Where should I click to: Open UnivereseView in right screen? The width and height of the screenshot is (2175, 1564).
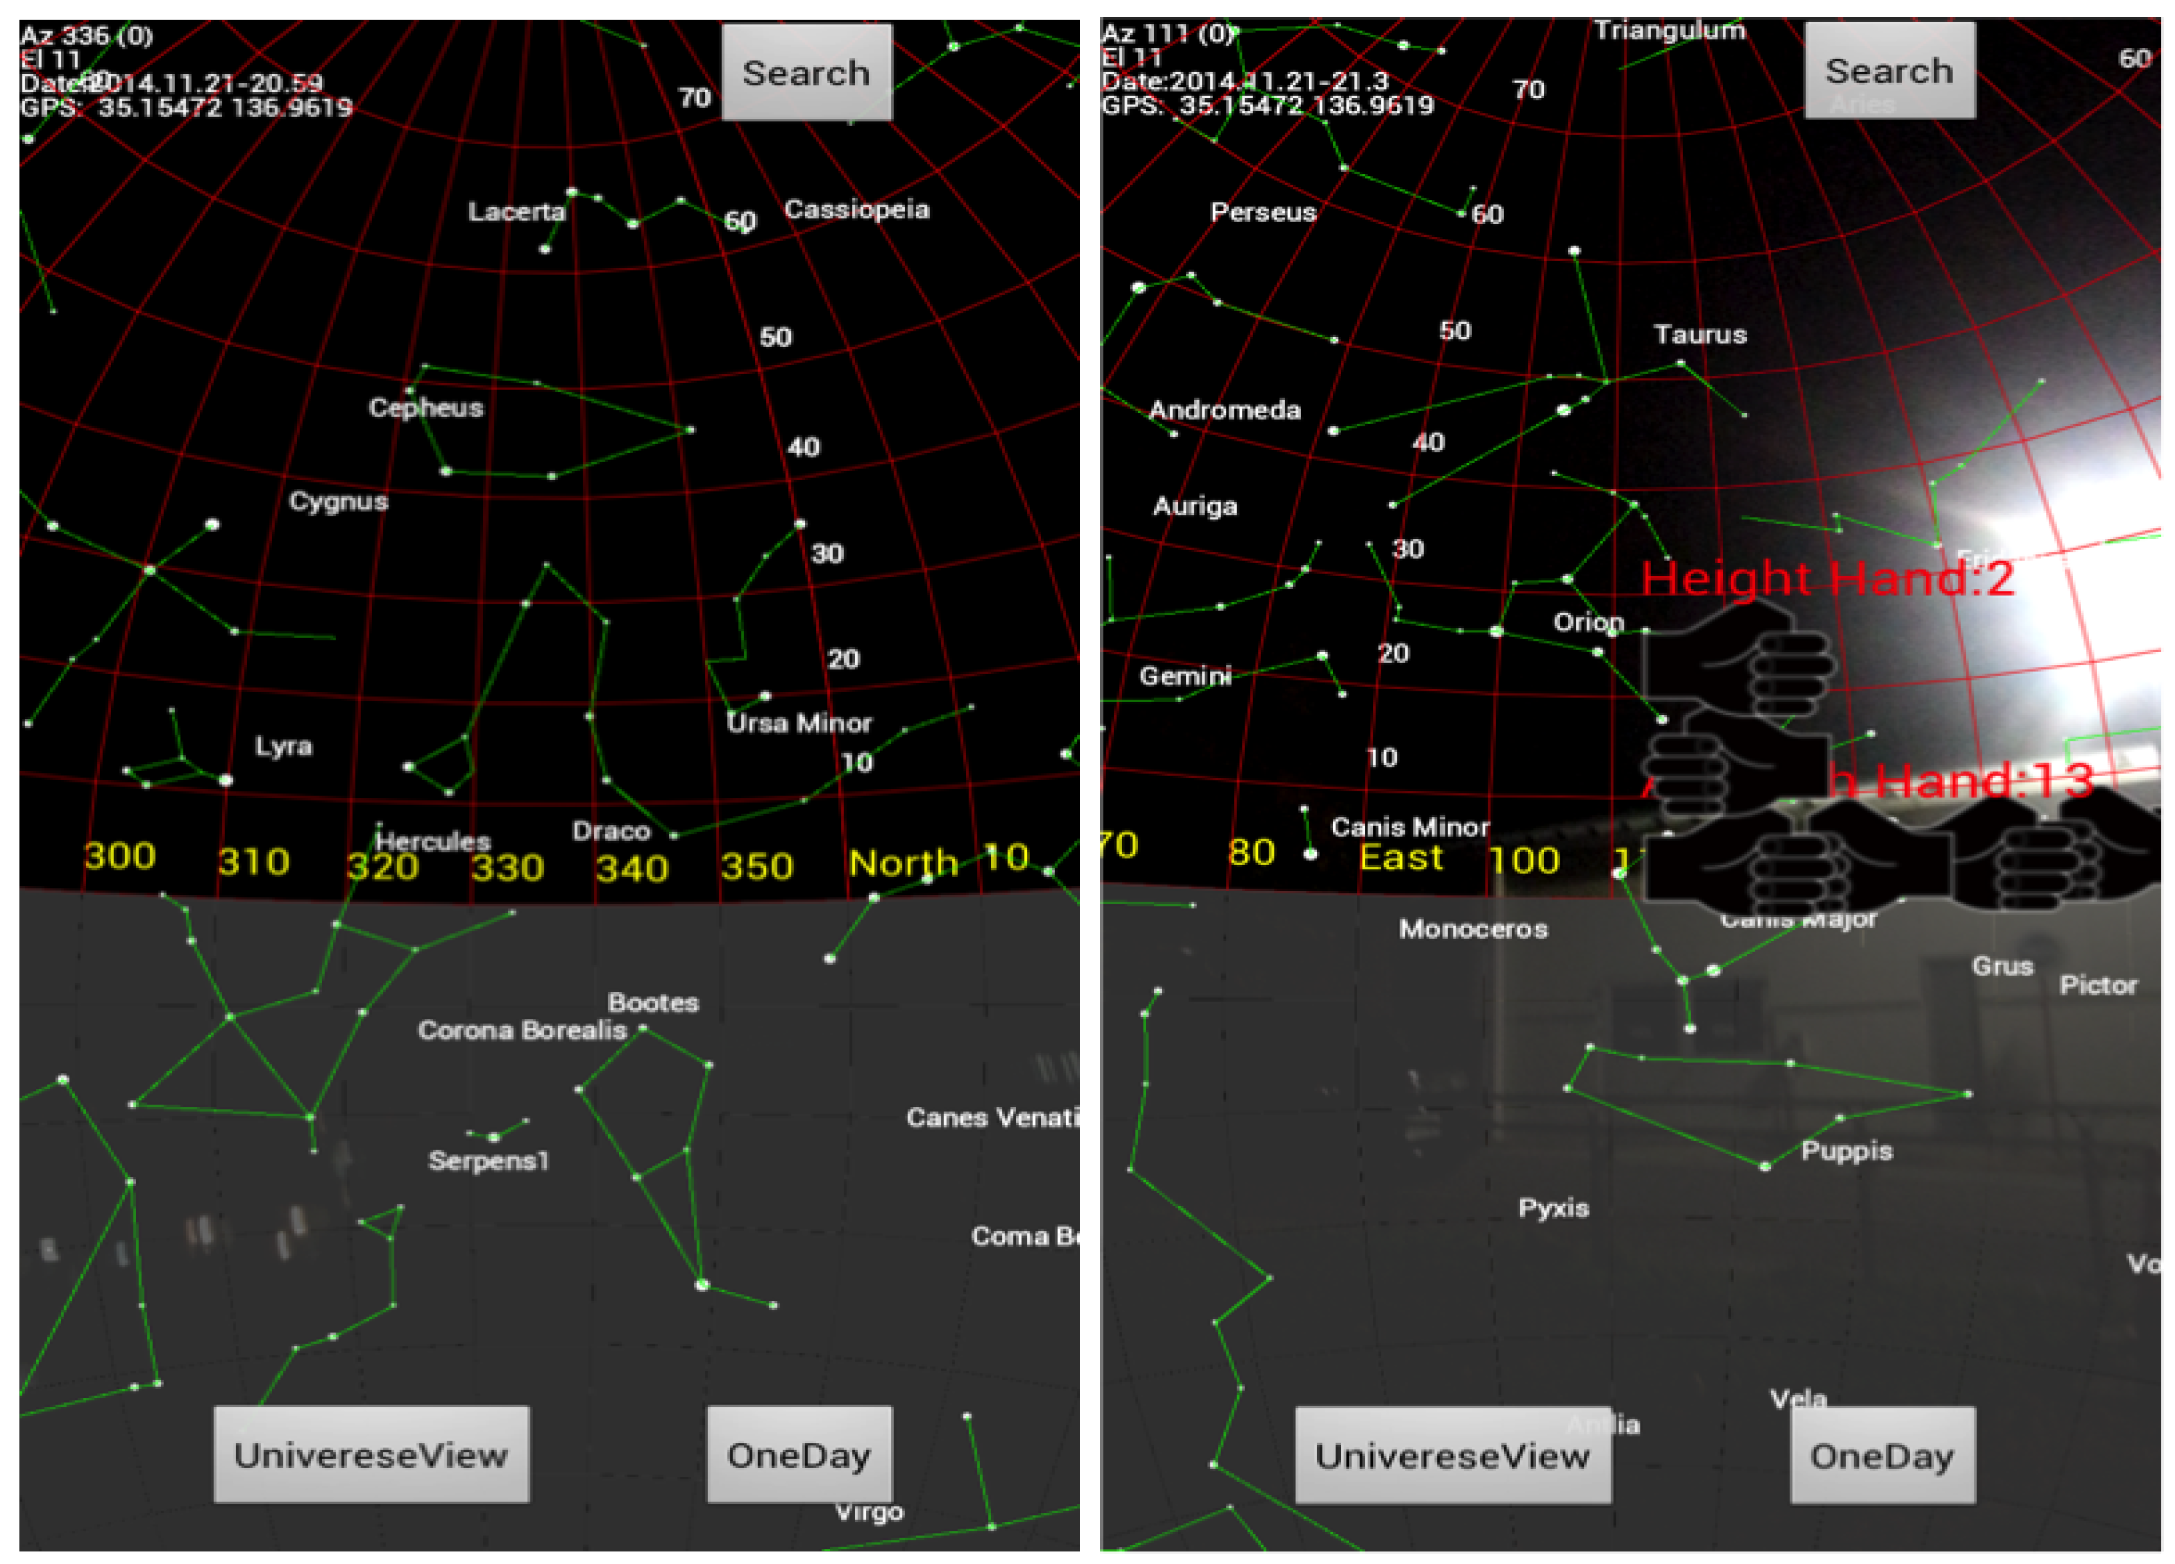[x=1452, y=1455]
